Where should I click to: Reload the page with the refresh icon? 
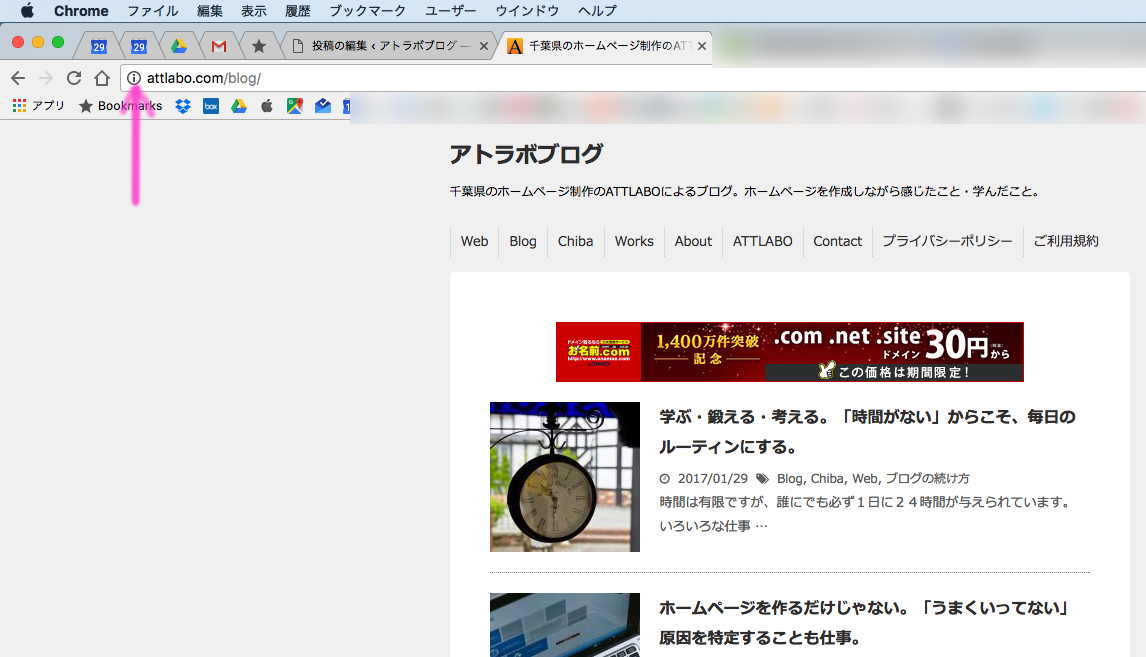[74, 78]
